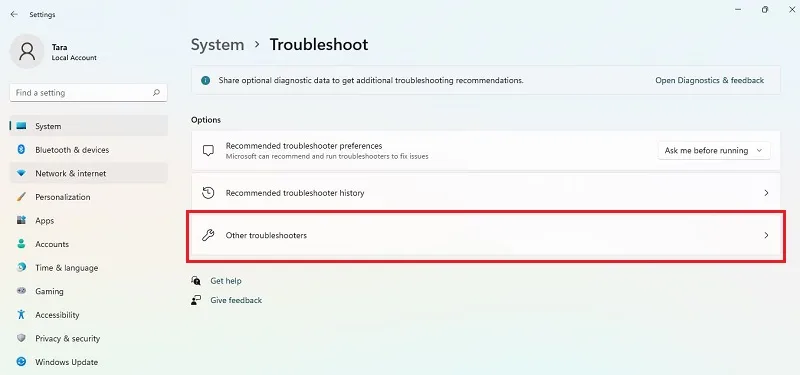Screen dimensions: 800x375
Task: Open Privacy & security shield icon
Action: [21, 338]
